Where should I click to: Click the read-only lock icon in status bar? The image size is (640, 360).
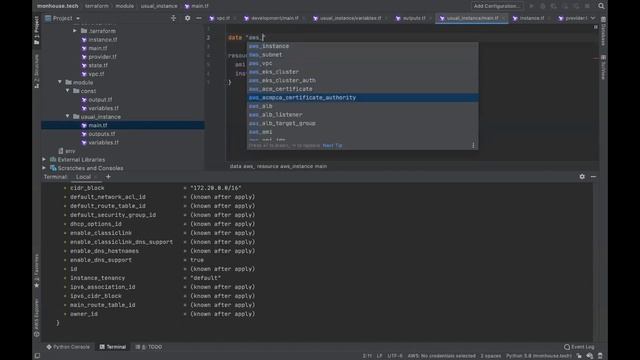pyautogui.click(x=579, y=356)
